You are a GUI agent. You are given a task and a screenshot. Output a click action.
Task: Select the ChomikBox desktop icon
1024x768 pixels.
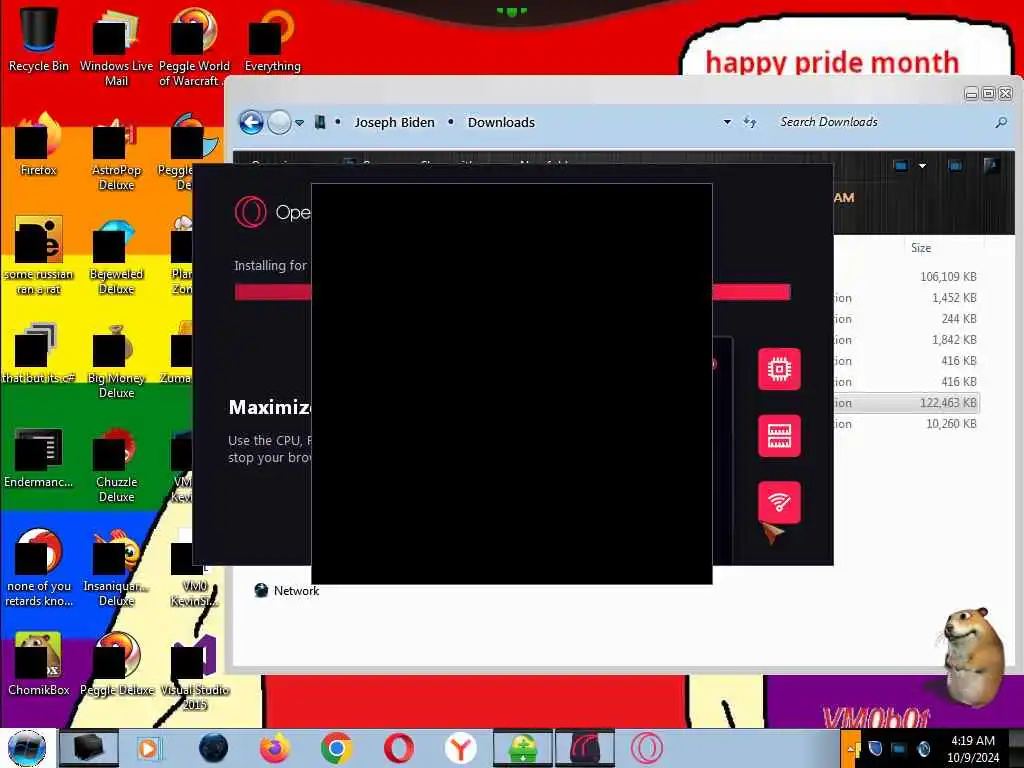point(39,664)
